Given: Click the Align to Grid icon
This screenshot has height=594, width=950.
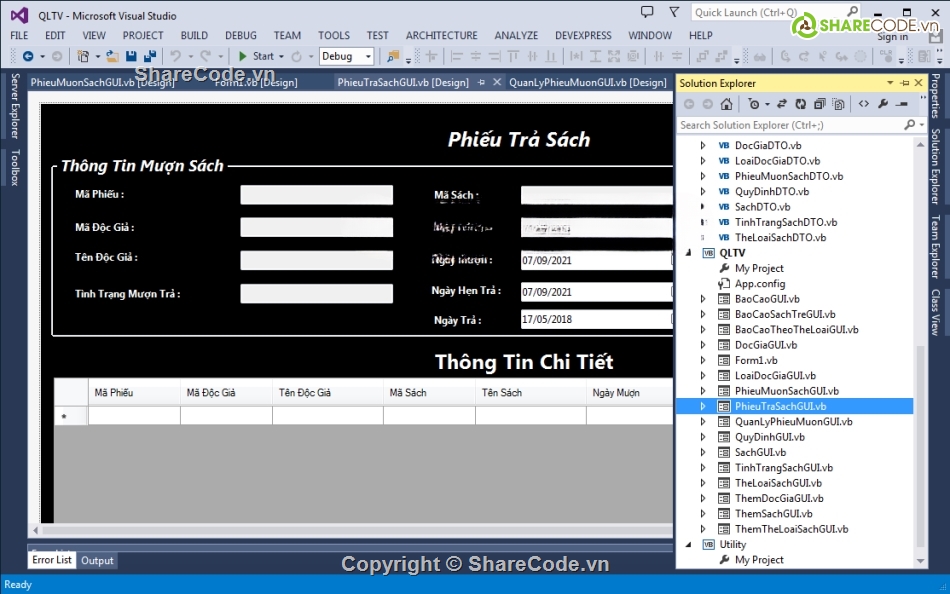Looking at the screenshot, I should point(431,56).
